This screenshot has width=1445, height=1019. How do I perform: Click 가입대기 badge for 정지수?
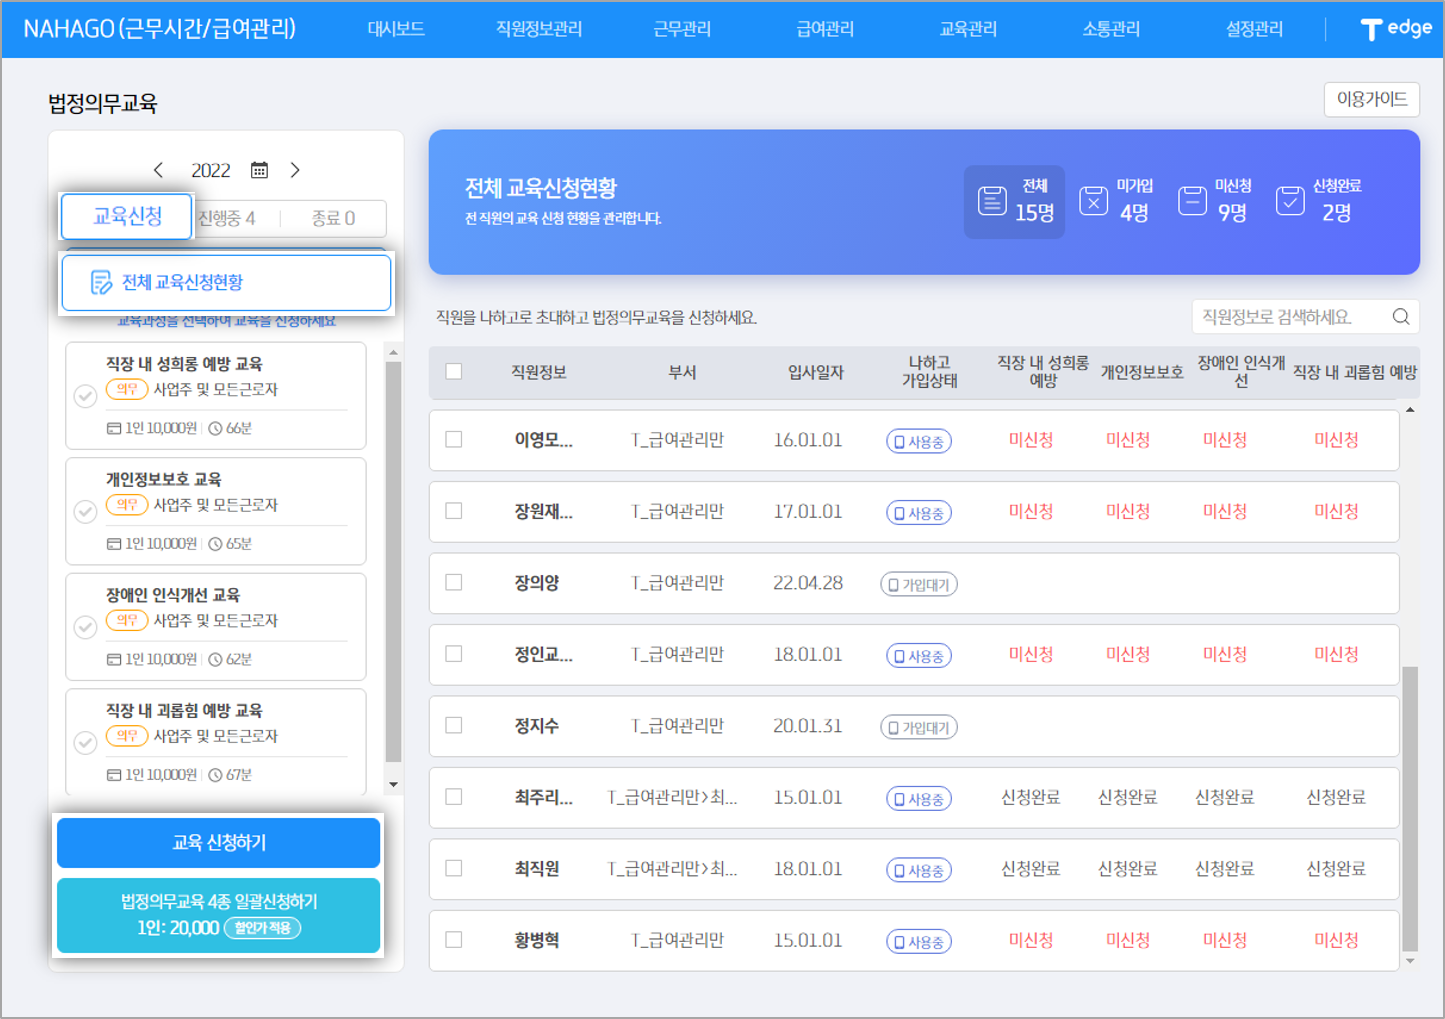(x=919, y=727)
